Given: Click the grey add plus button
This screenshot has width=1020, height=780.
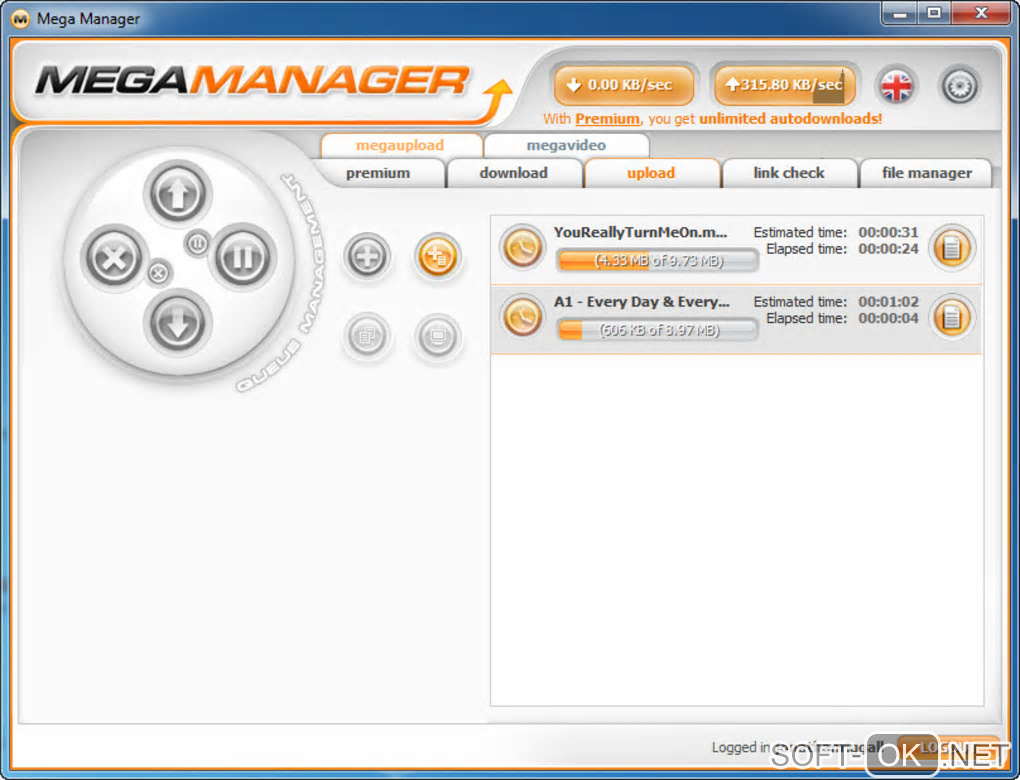Looking at the screenshot, I should [367, 256].
